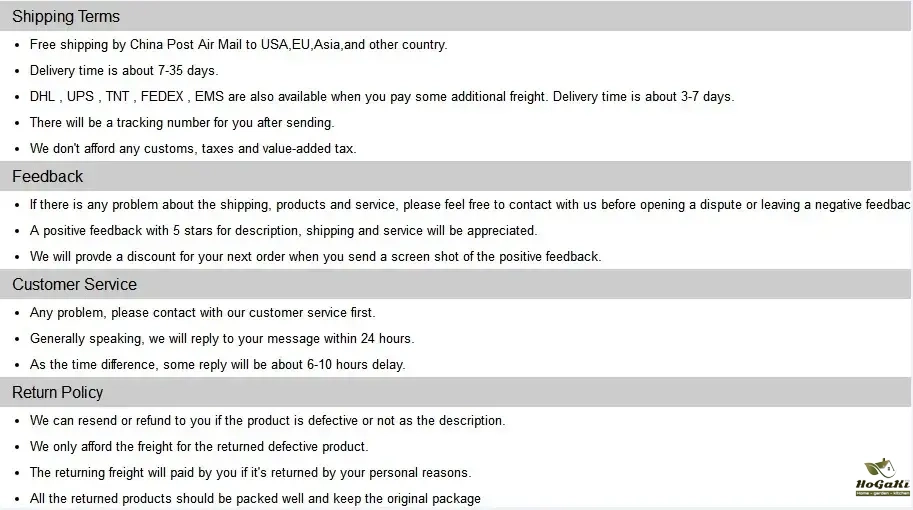Screen dimensions: 913x510
Task: Click the Return Policy section header
Action: tap(58, 393)
